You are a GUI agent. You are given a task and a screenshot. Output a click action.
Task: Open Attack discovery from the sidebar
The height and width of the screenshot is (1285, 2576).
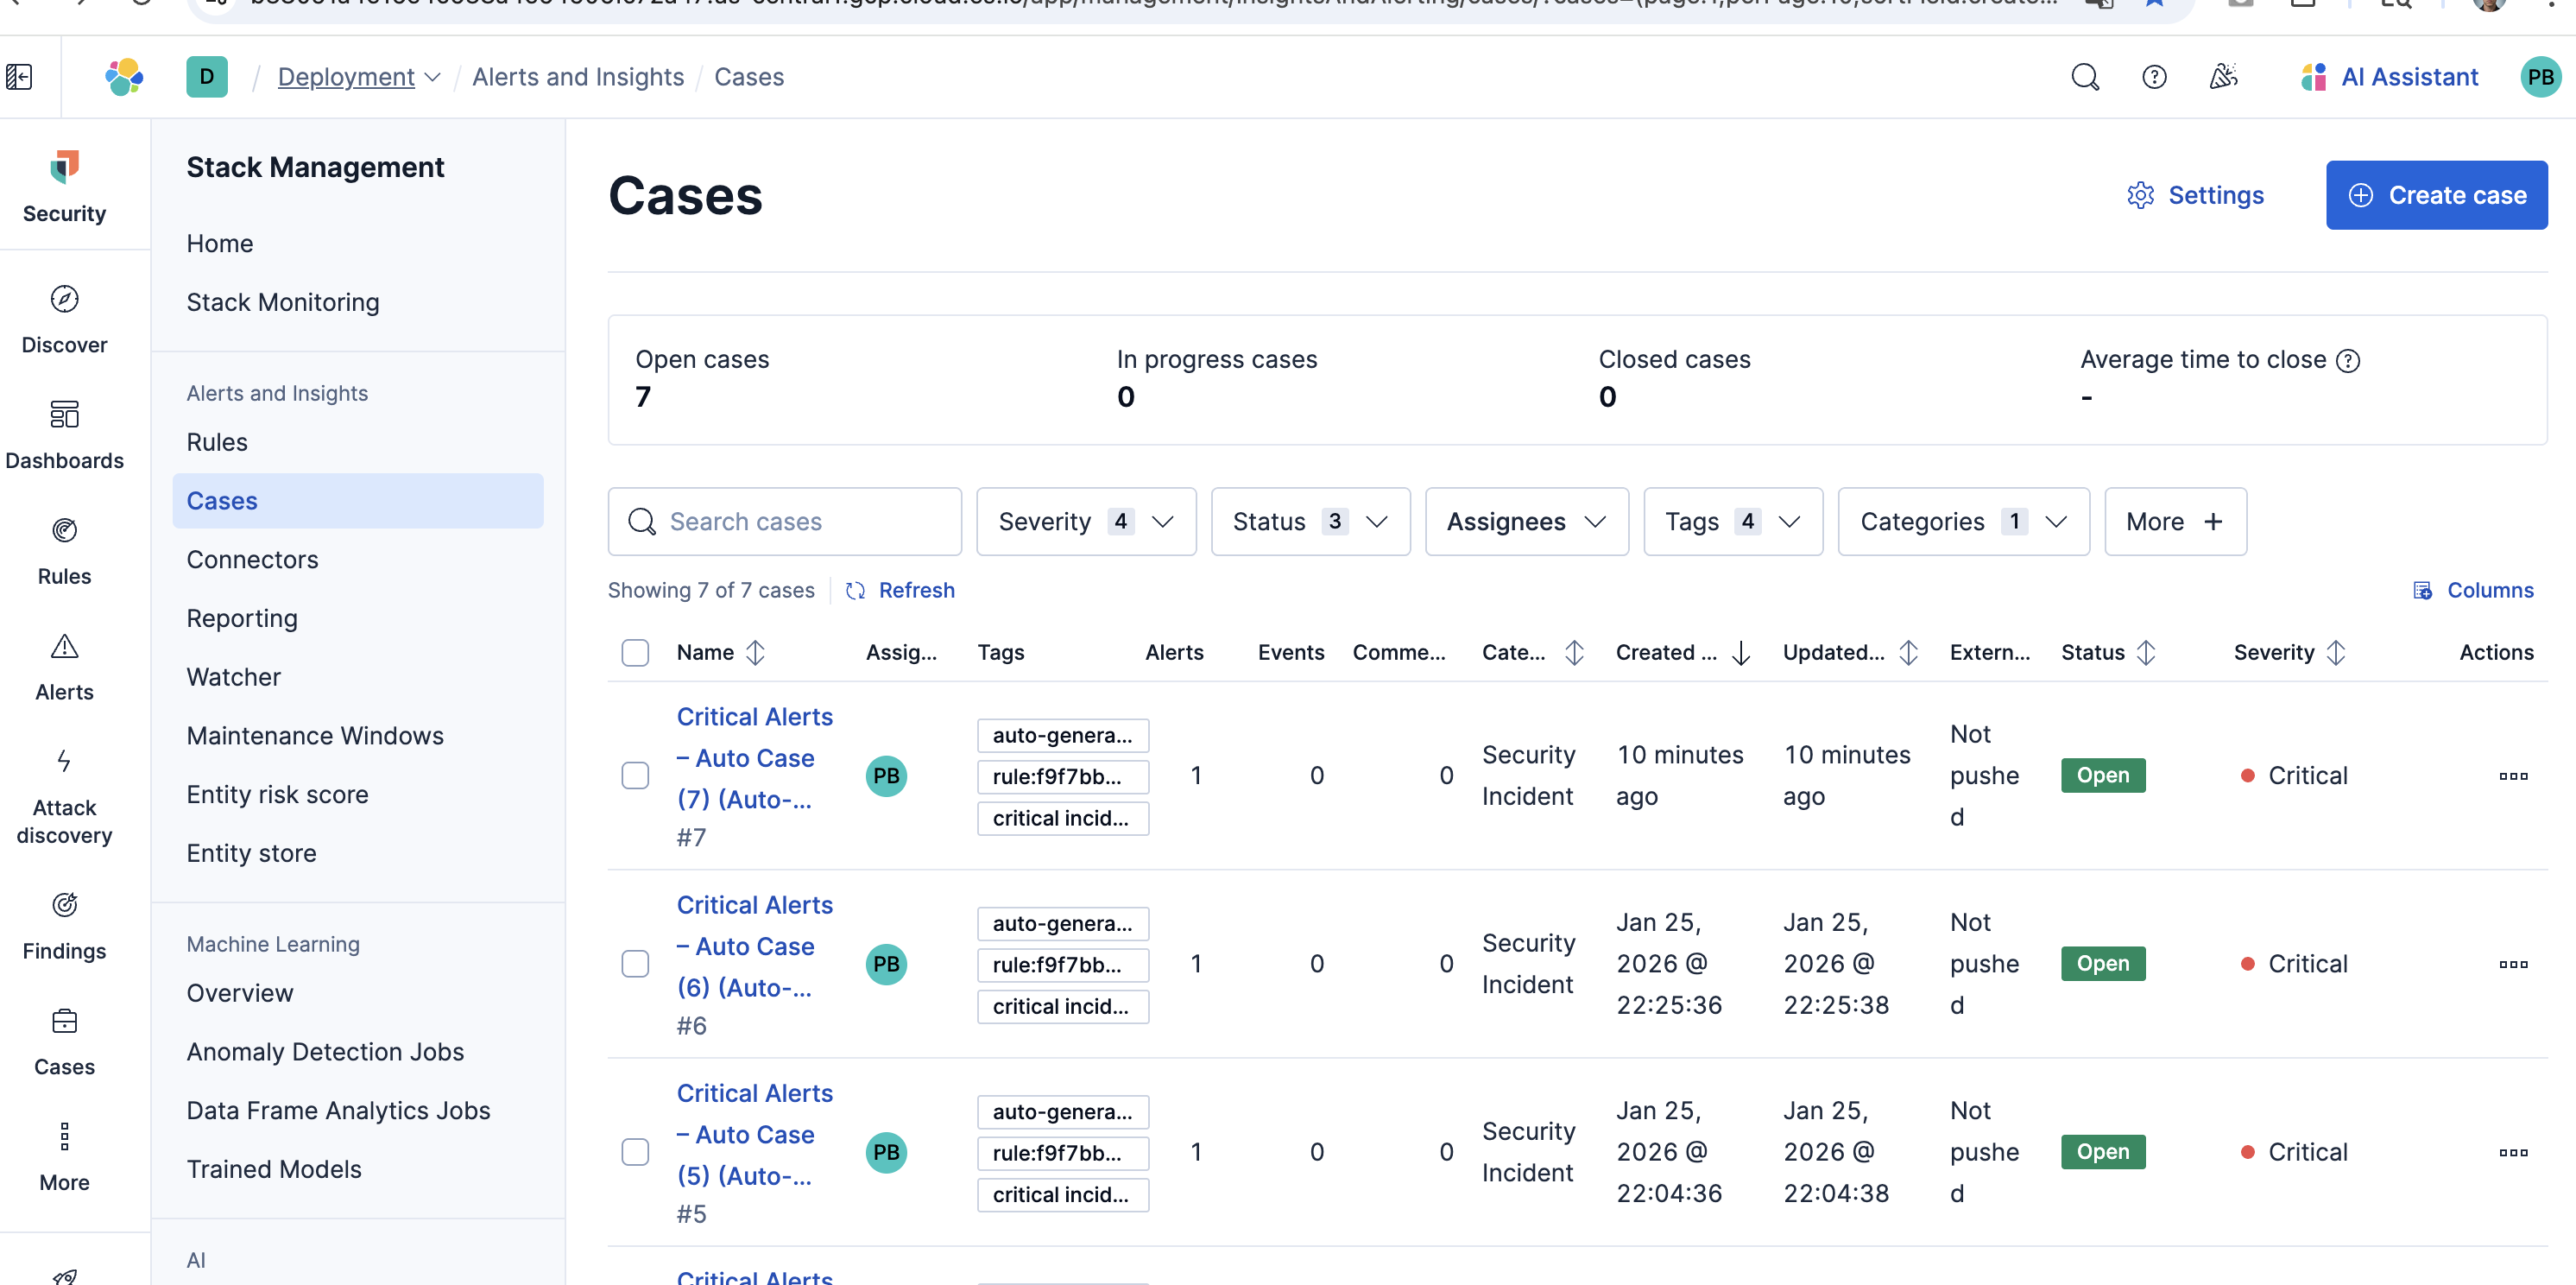64,796
